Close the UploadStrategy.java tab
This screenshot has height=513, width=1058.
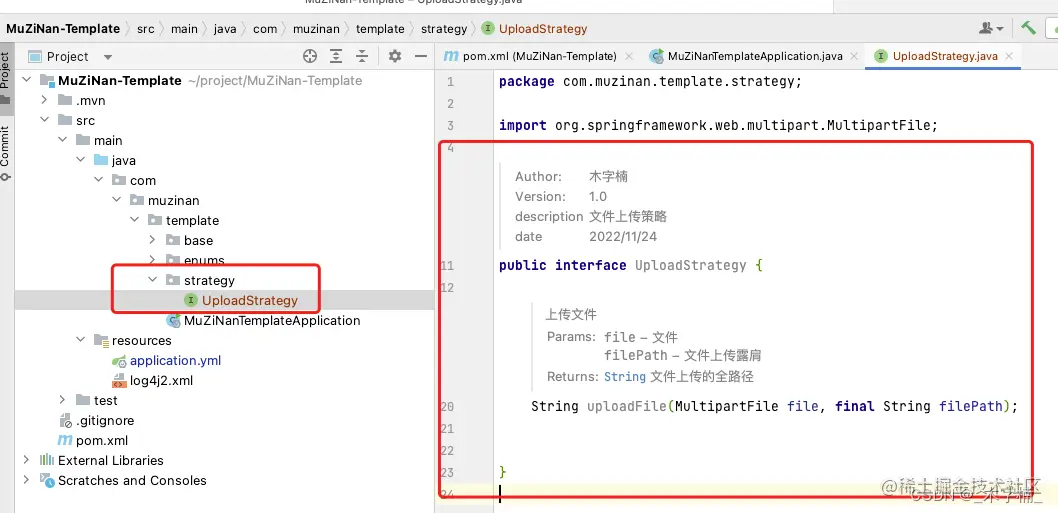pyautogui.click(x=1009, y=56)
